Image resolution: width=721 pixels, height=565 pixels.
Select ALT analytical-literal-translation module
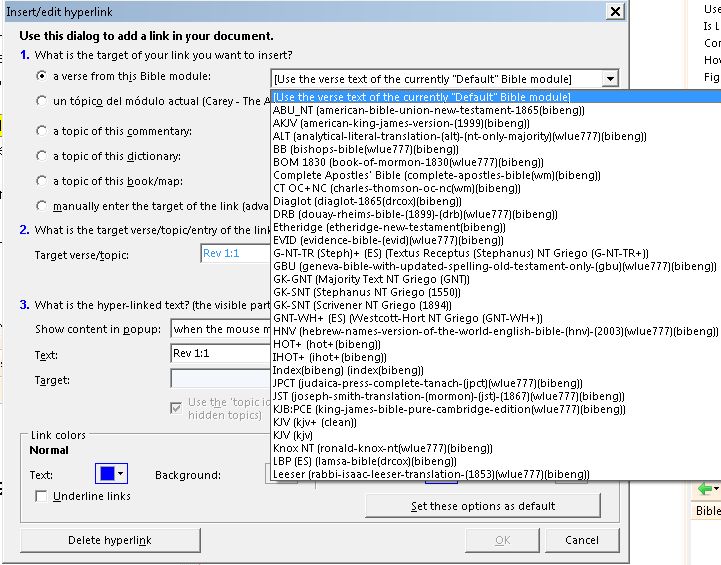pyautogui.click(x=497, y=136)
